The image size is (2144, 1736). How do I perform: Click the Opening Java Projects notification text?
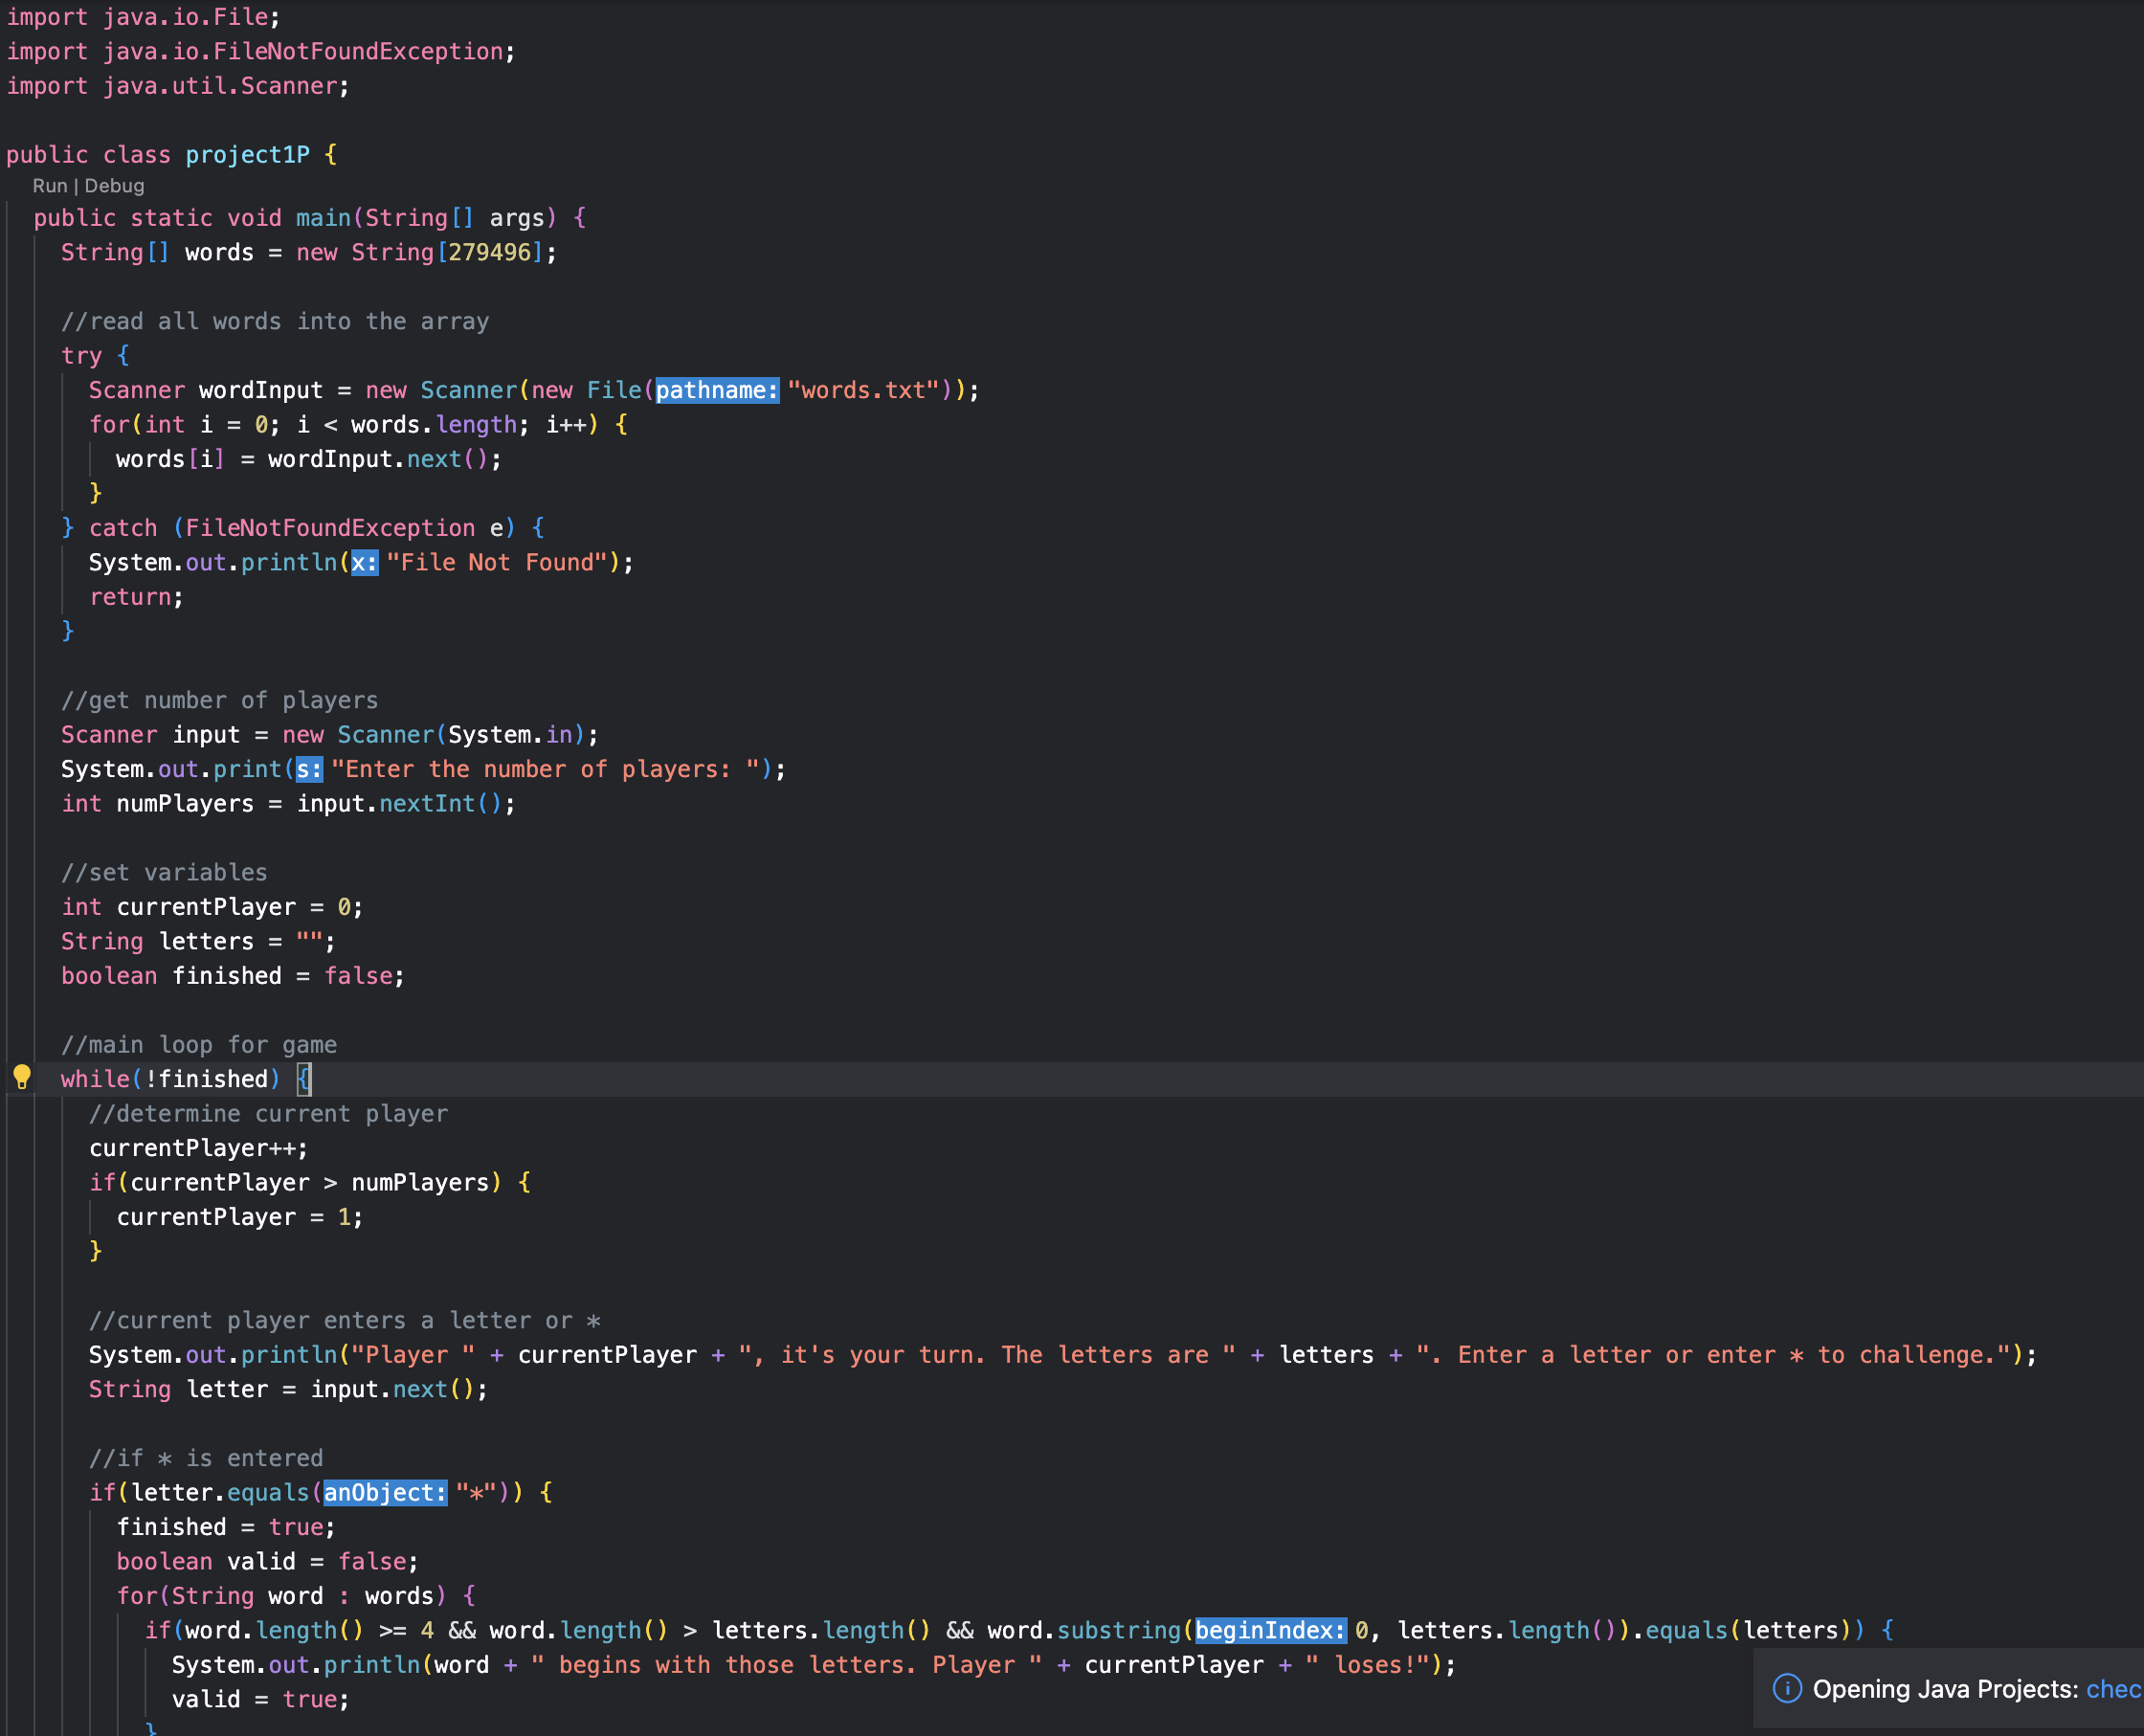pos(1945,1689)
